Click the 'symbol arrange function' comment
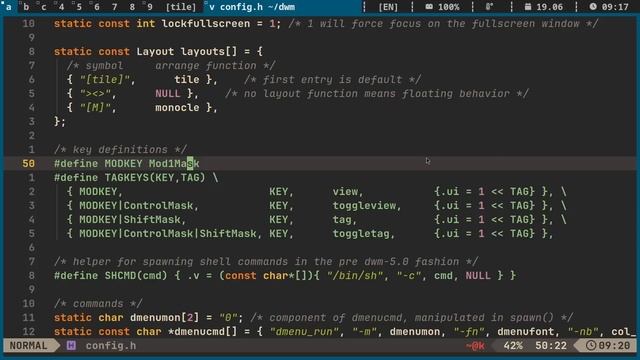640x360 pixels. [171, 66]
